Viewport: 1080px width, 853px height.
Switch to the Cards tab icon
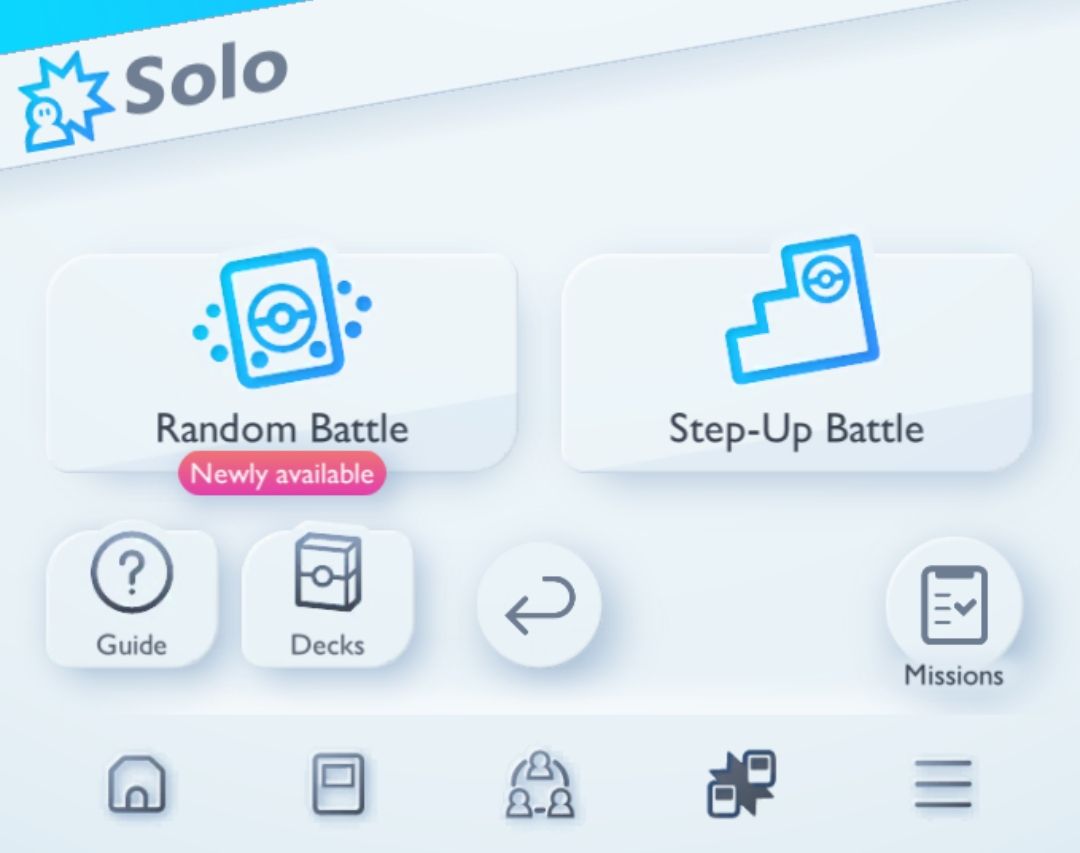tap(338, 783)
